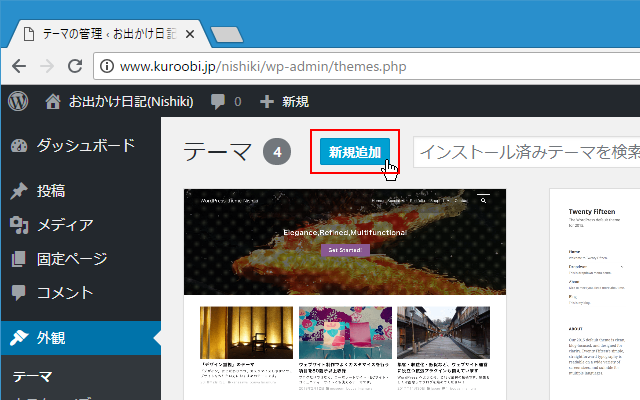This screenshot has width=640, height=400.
Task: Click the メディア media icon
Action: click(19, 225)
